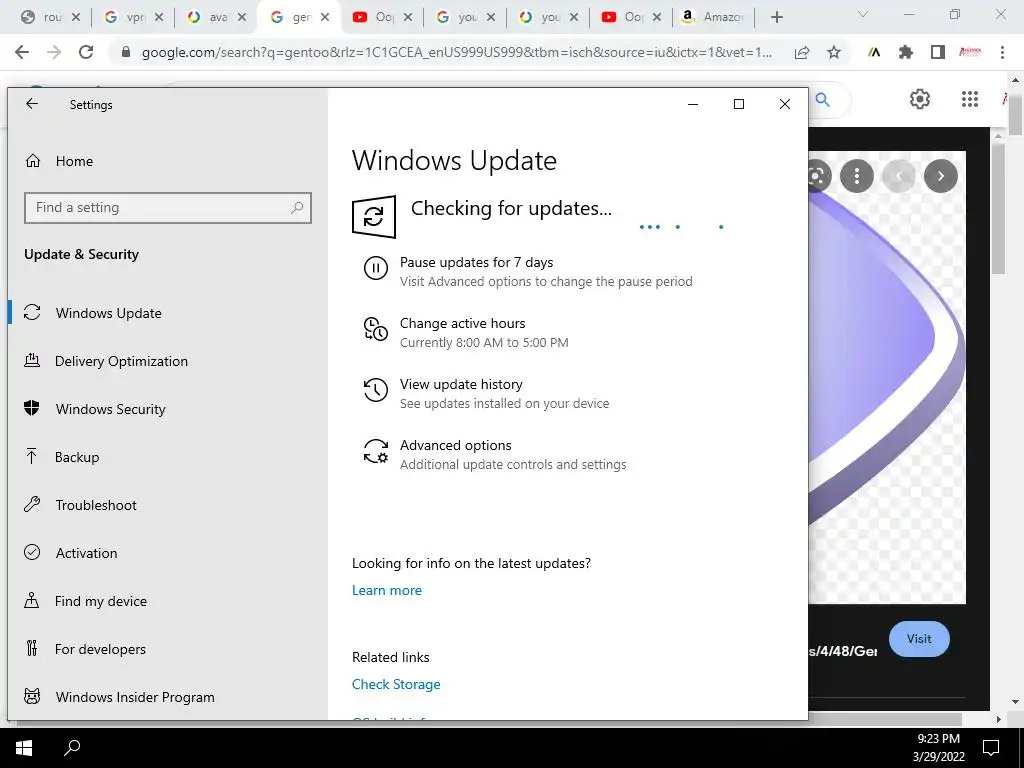This screenshot has width=1024, height=768.
Task: Go to next image in preview
Action: [940, 176]
